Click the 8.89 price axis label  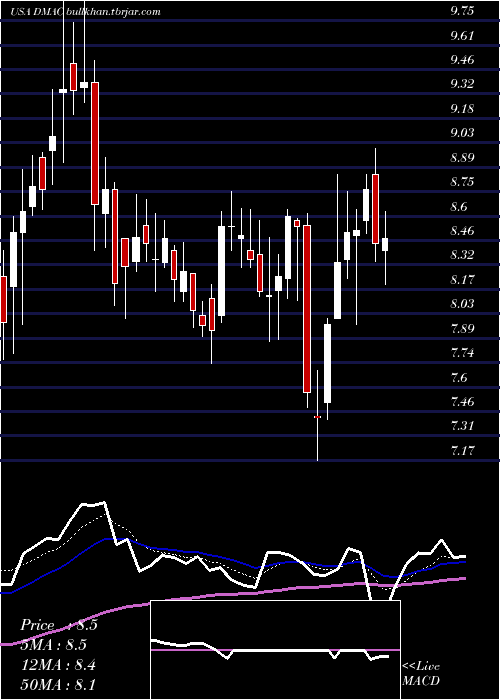tap(462, 158)
